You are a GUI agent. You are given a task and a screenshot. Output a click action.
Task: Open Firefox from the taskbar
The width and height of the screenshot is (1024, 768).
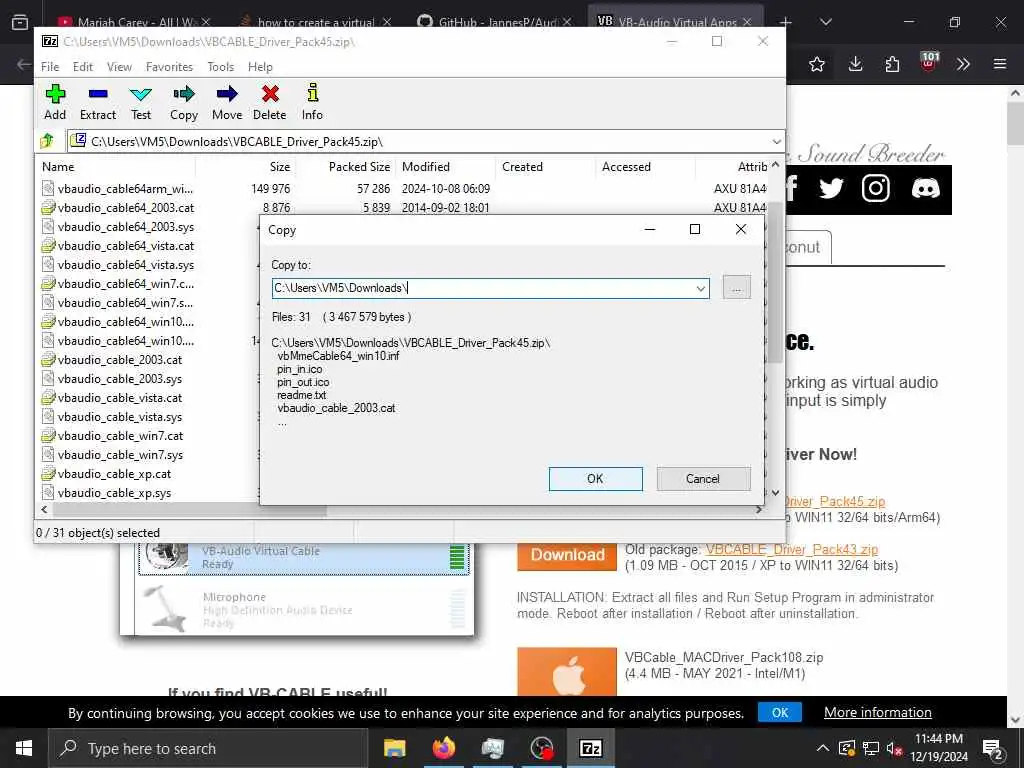443,748
